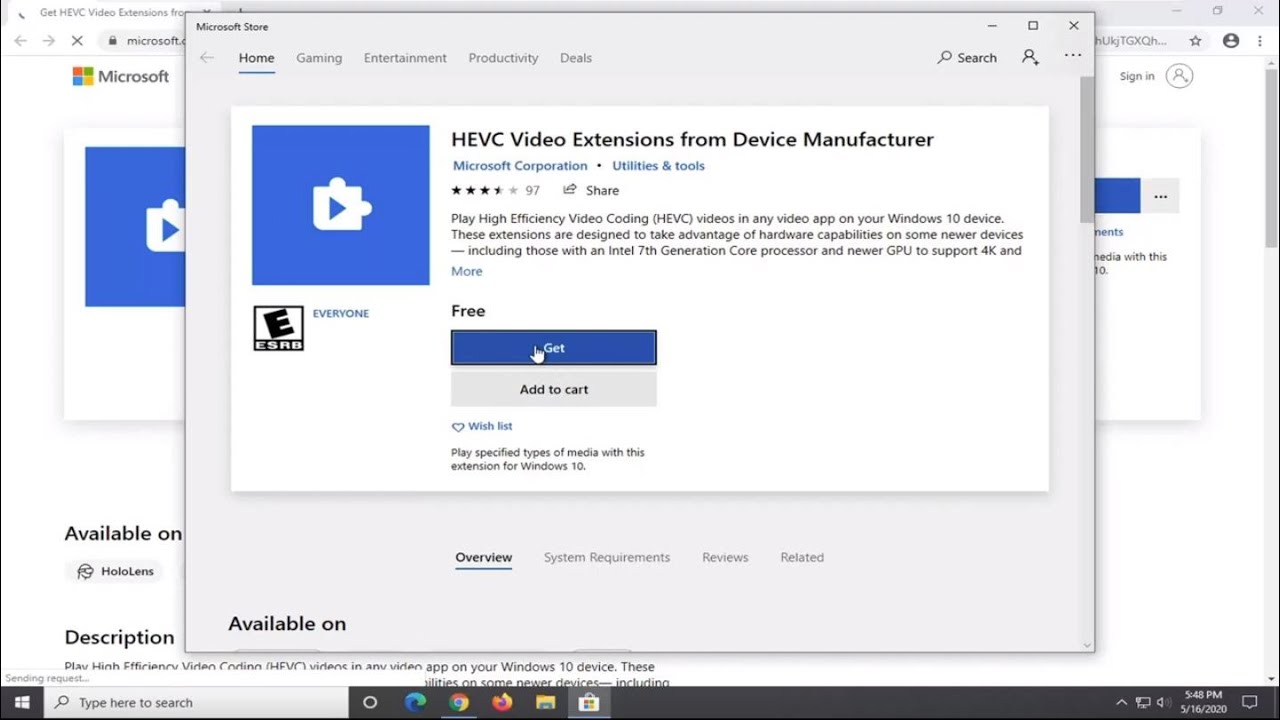Open Firefox from the taskbar
This screenshot has width=1280, height=720.
coord(502,702)
